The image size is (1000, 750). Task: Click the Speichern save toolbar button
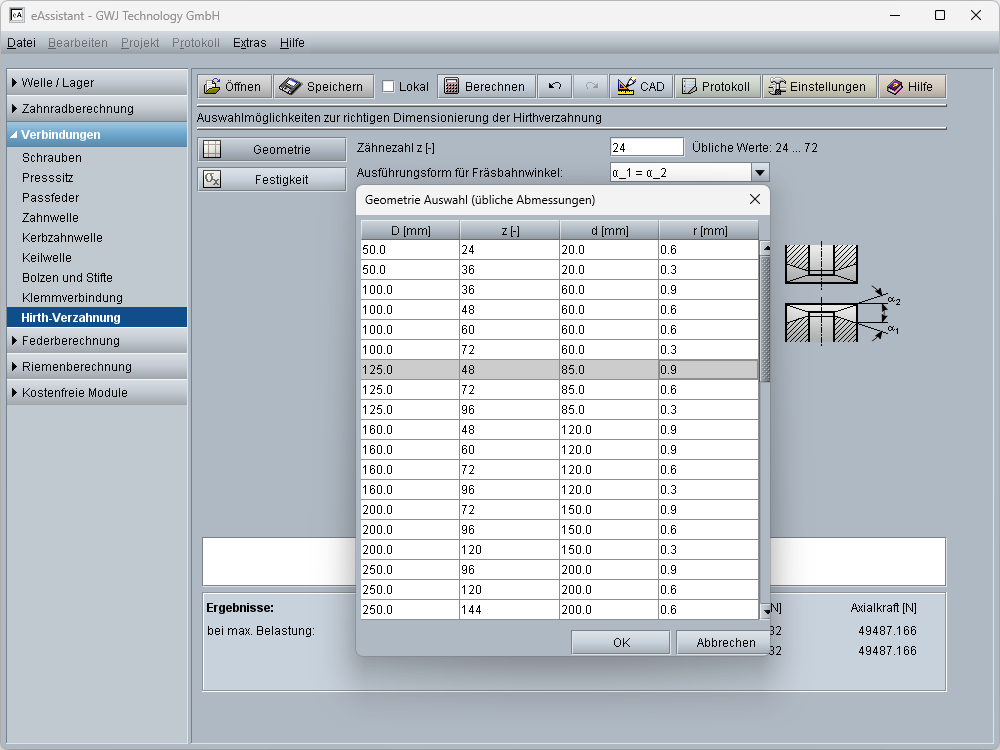pyautogui.click(x=324, y=87)
